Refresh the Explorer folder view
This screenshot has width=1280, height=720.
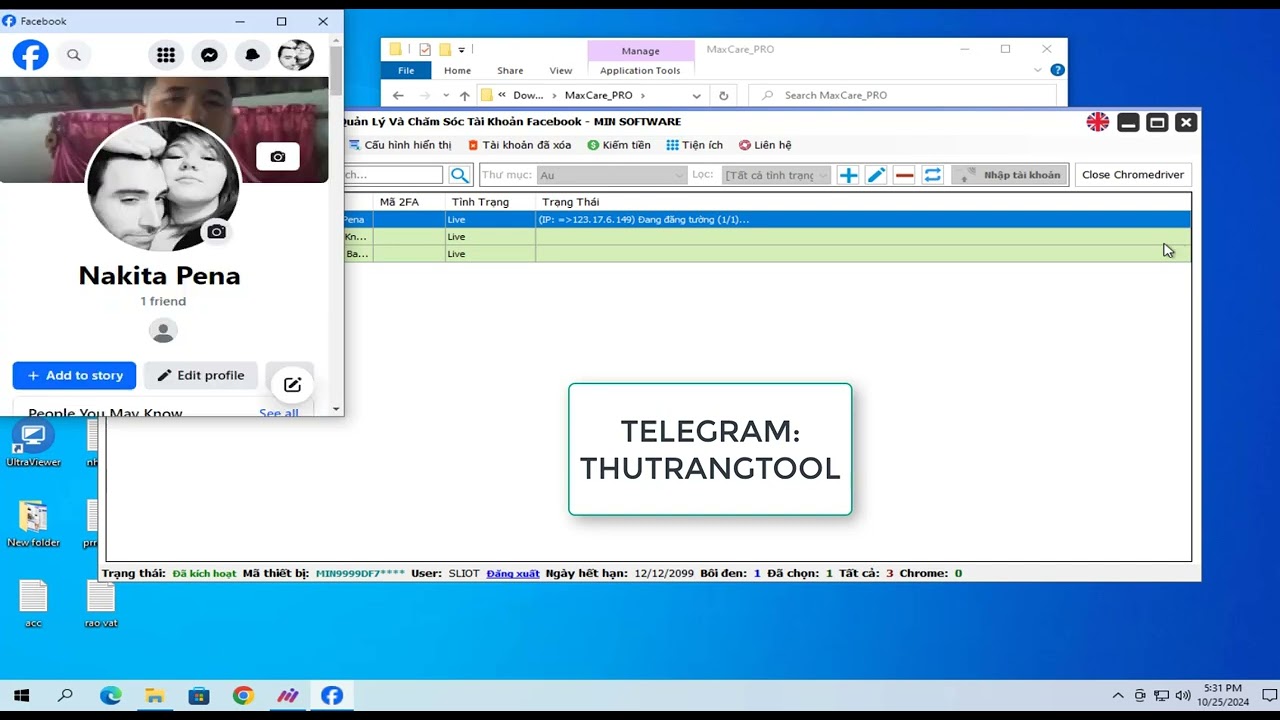723,95
